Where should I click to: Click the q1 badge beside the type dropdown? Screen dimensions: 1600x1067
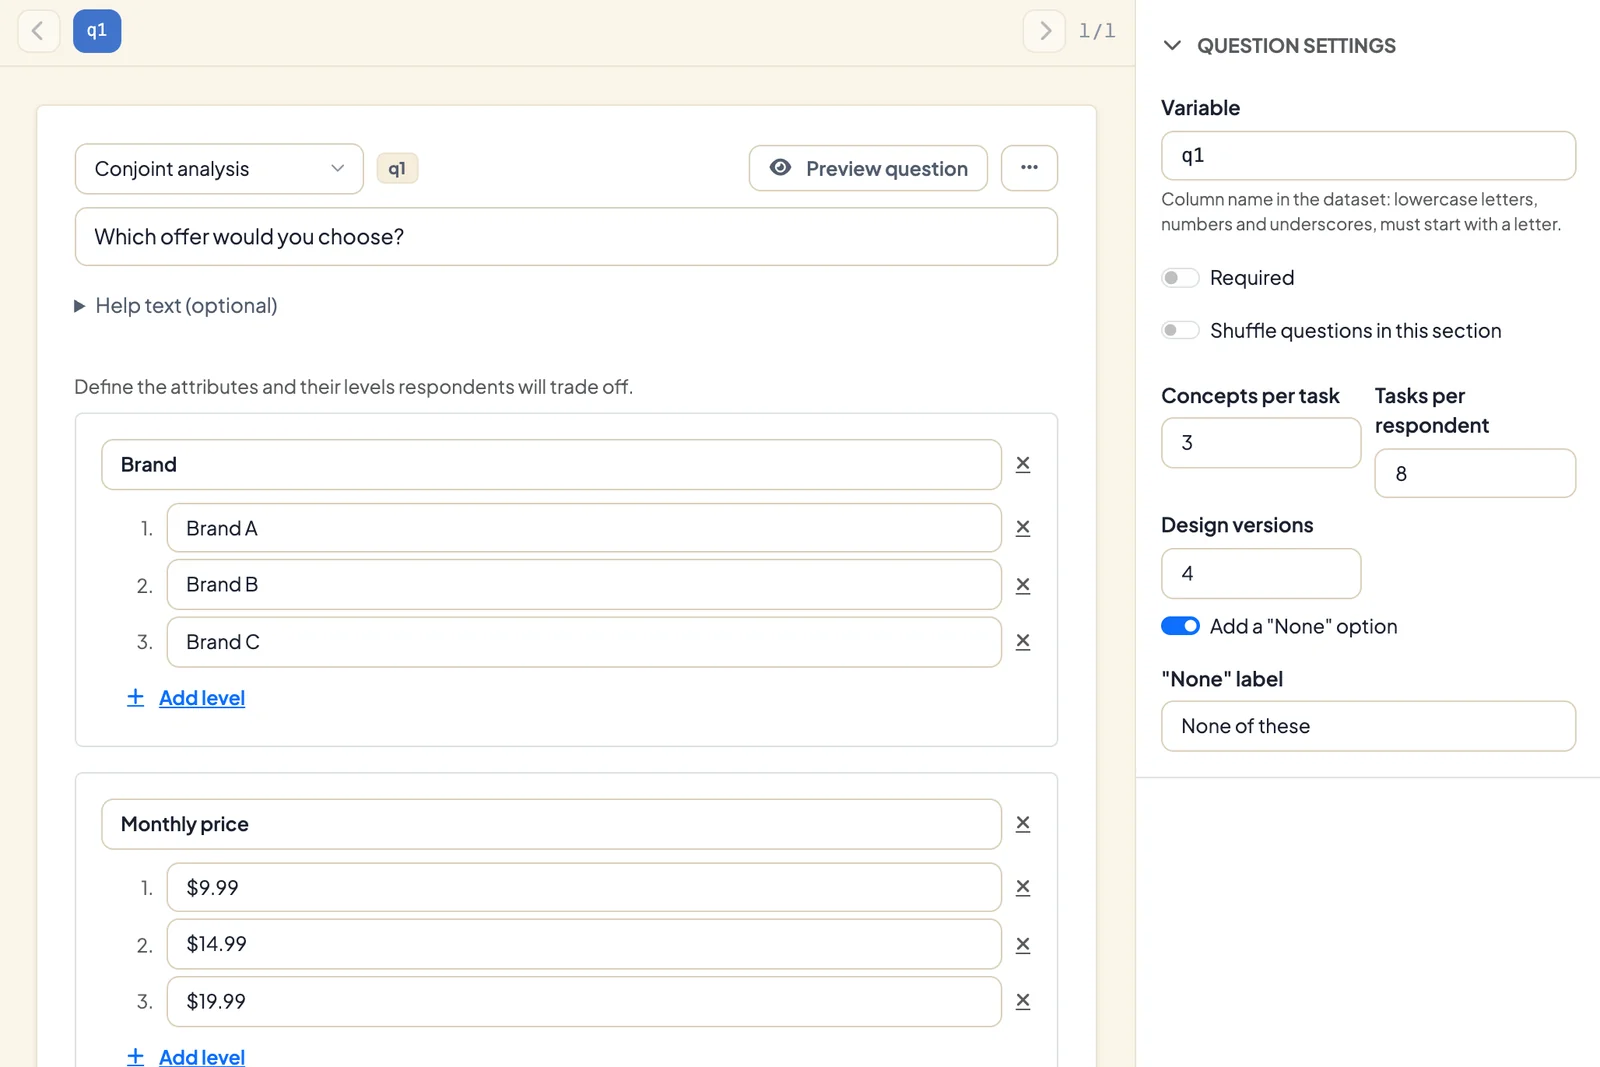click(x=397, y=168)
